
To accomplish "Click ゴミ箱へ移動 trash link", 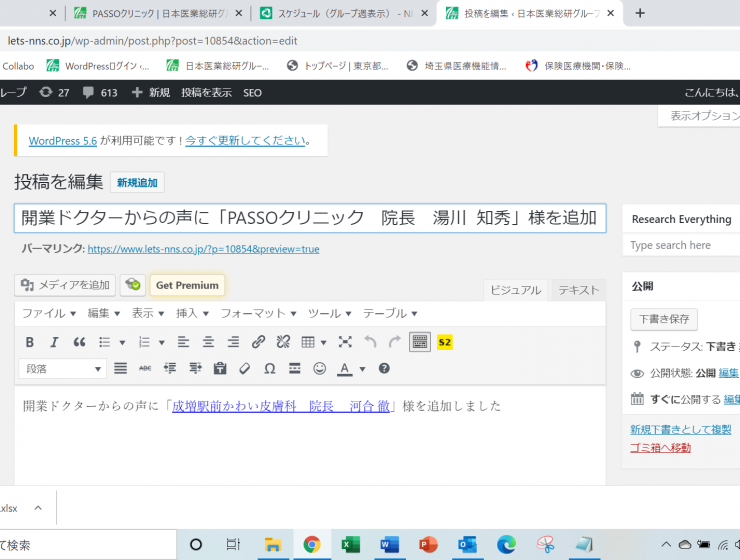I will 660,448.
